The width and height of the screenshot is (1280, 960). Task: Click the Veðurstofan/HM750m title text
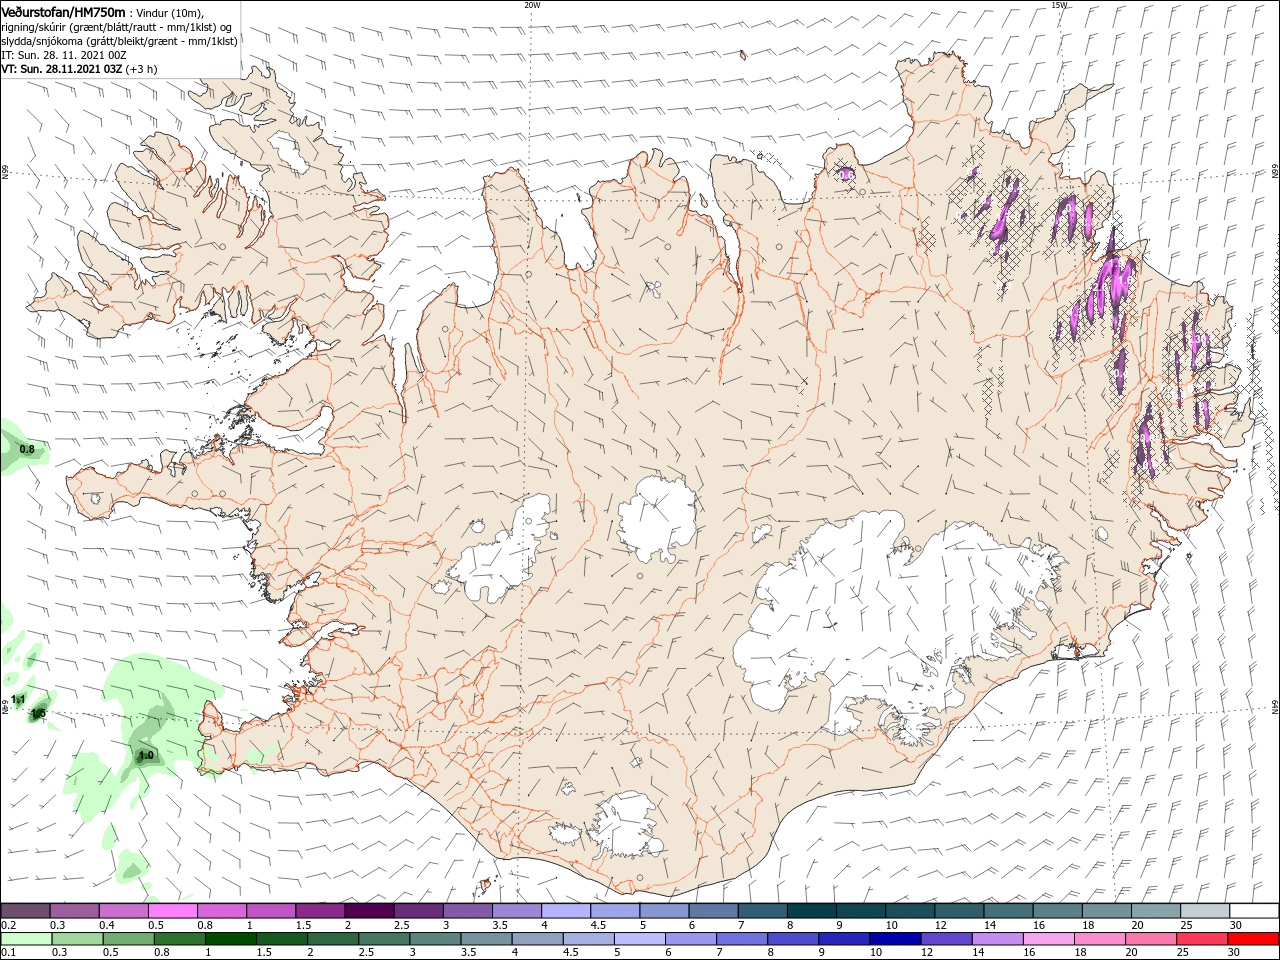tap(63, 12)
